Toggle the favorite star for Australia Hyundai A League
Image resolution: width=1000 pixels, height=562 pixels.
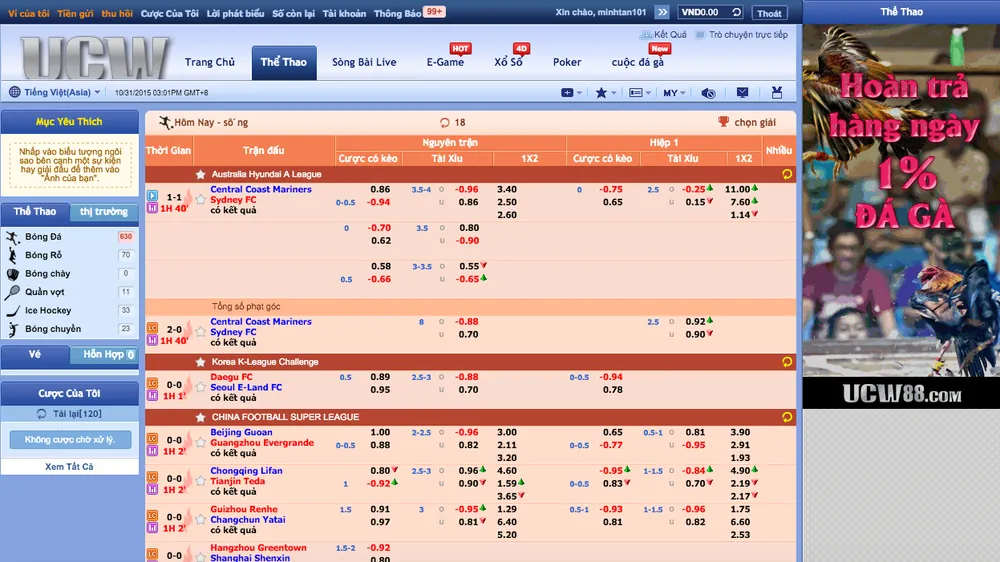(201, 174)
